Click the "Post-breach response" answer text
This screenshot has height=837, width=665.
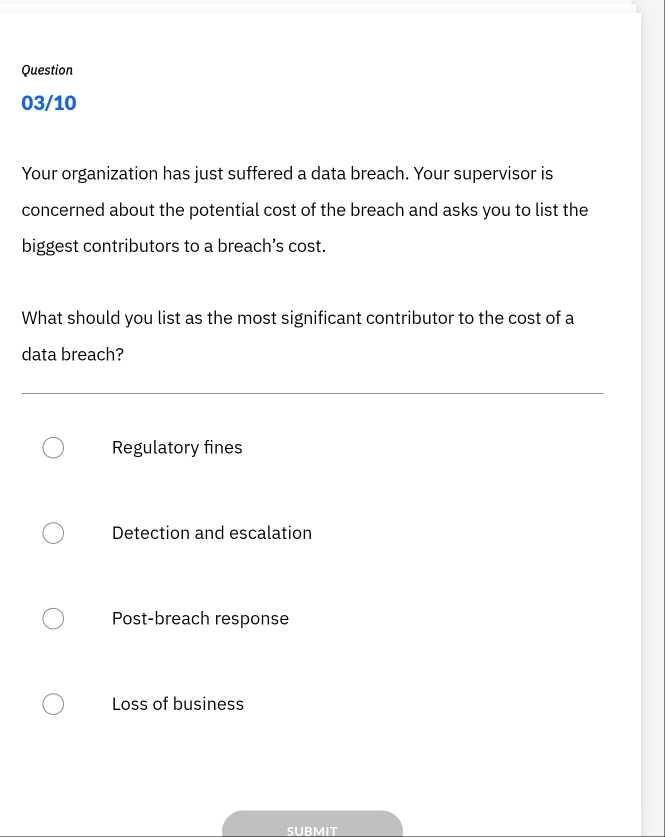[200, 618]
